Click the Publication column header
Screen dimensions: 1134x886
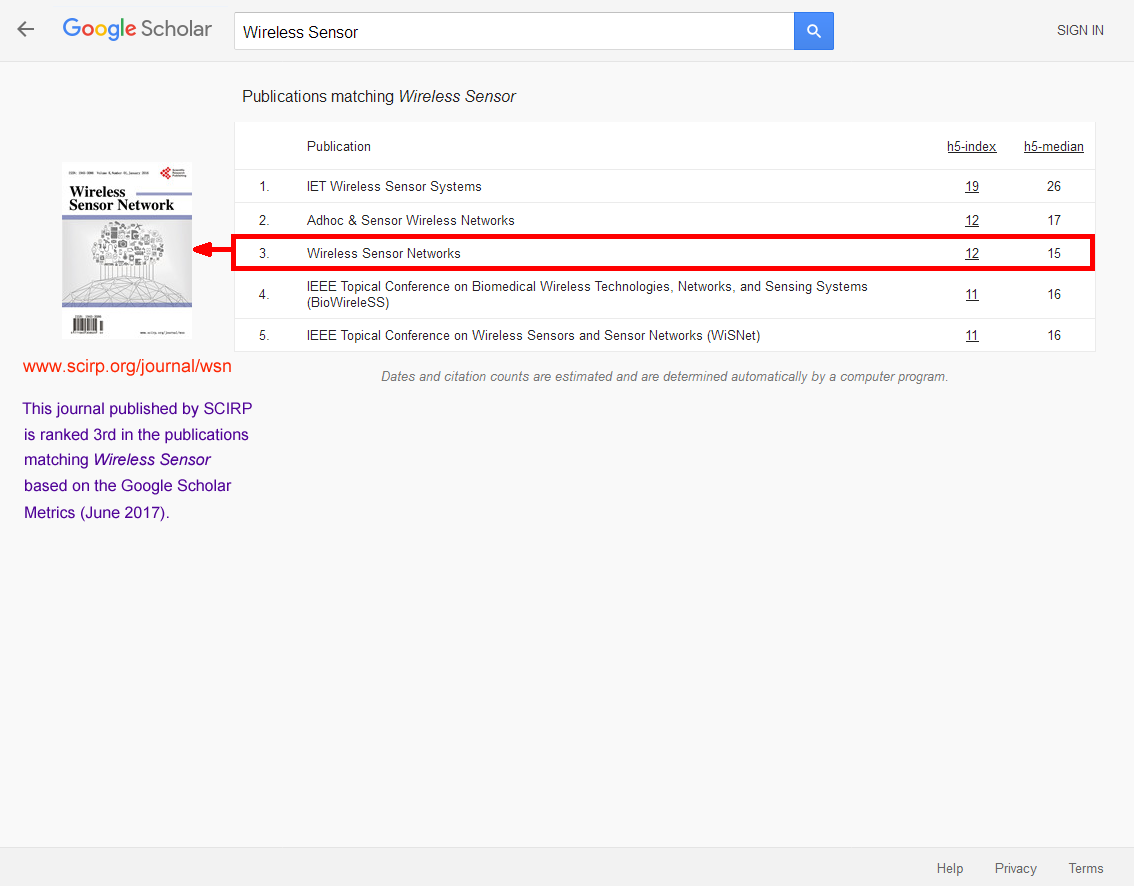(338, 146)
